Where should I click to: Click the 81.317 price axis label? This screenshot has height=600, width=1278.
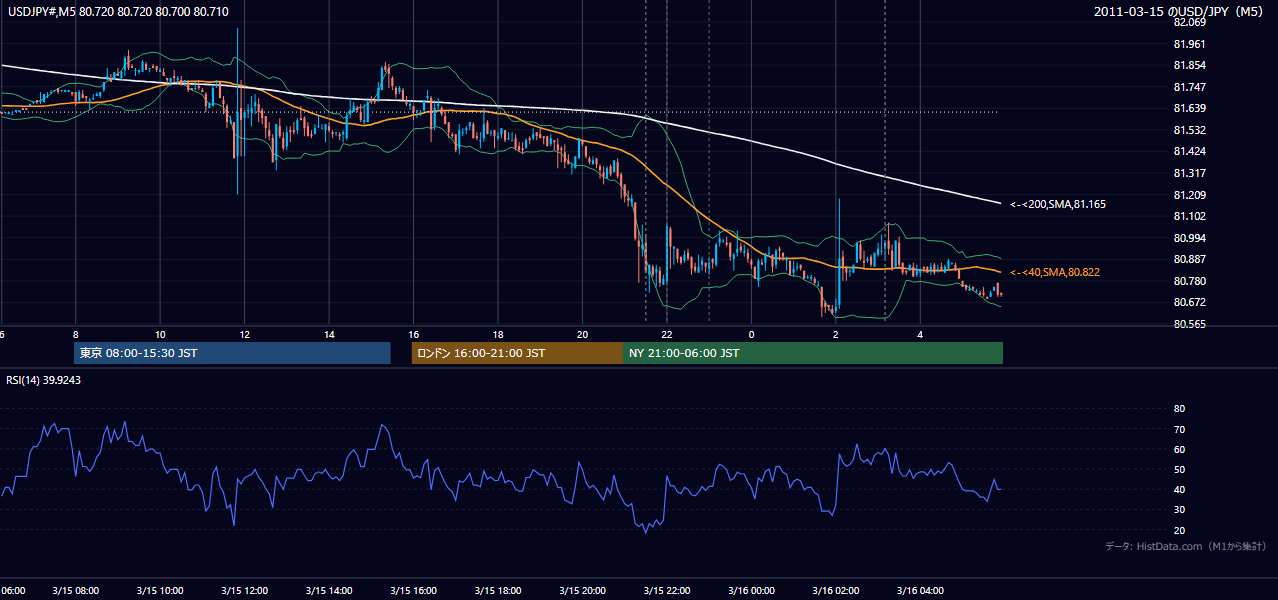1190,173
